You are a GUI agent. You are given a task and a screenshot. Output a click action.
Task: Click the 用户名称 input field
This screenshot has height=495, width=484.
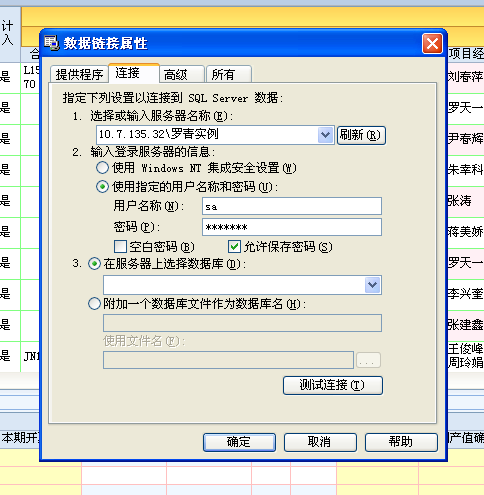tap(292, 206)
